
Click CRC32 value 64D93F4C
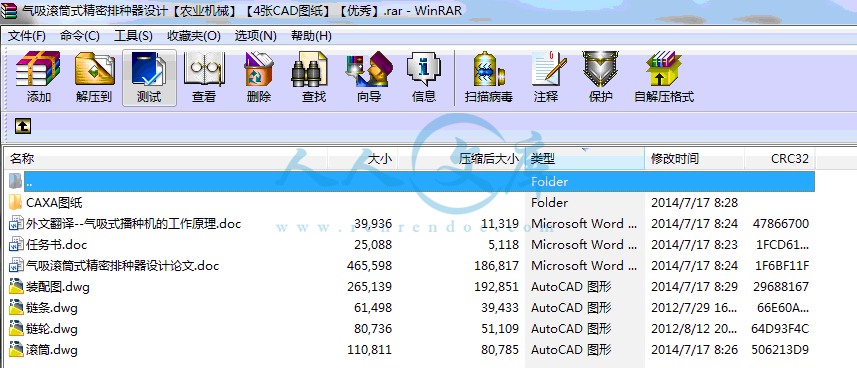(x=780, y=329)
